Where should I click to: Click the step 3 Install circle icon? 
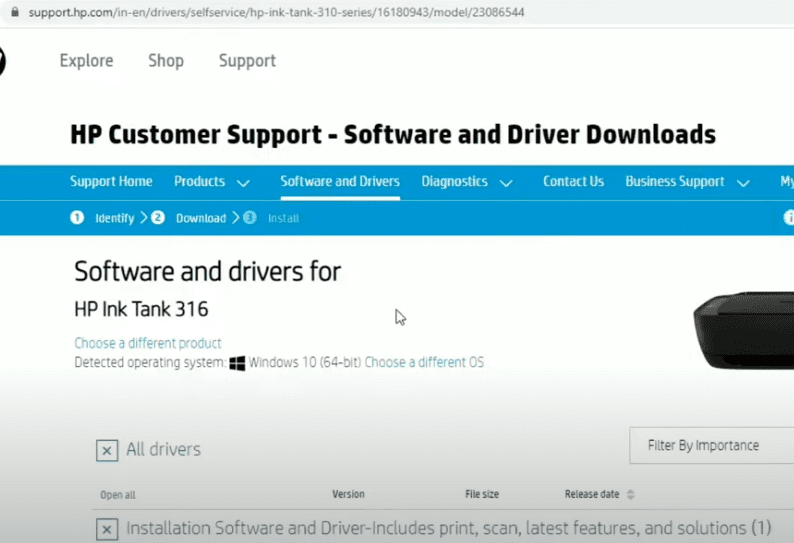tap(249, 218)
